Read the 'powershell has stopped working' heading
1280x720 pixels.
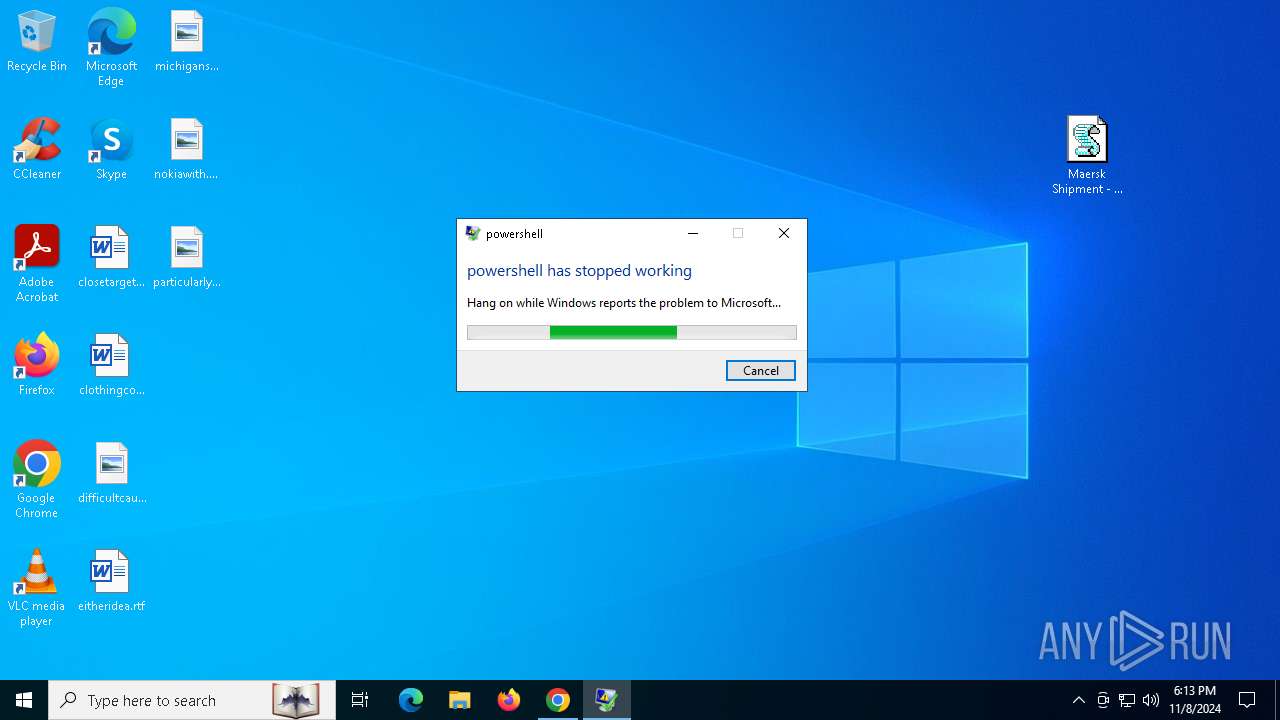[579, 271]
